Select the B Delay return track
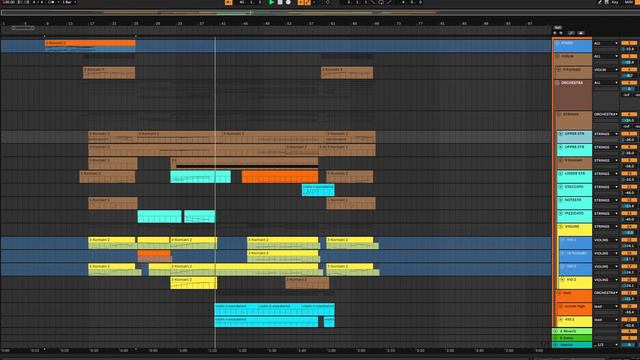Screen dimensions: 640x360 coord(572,338)
